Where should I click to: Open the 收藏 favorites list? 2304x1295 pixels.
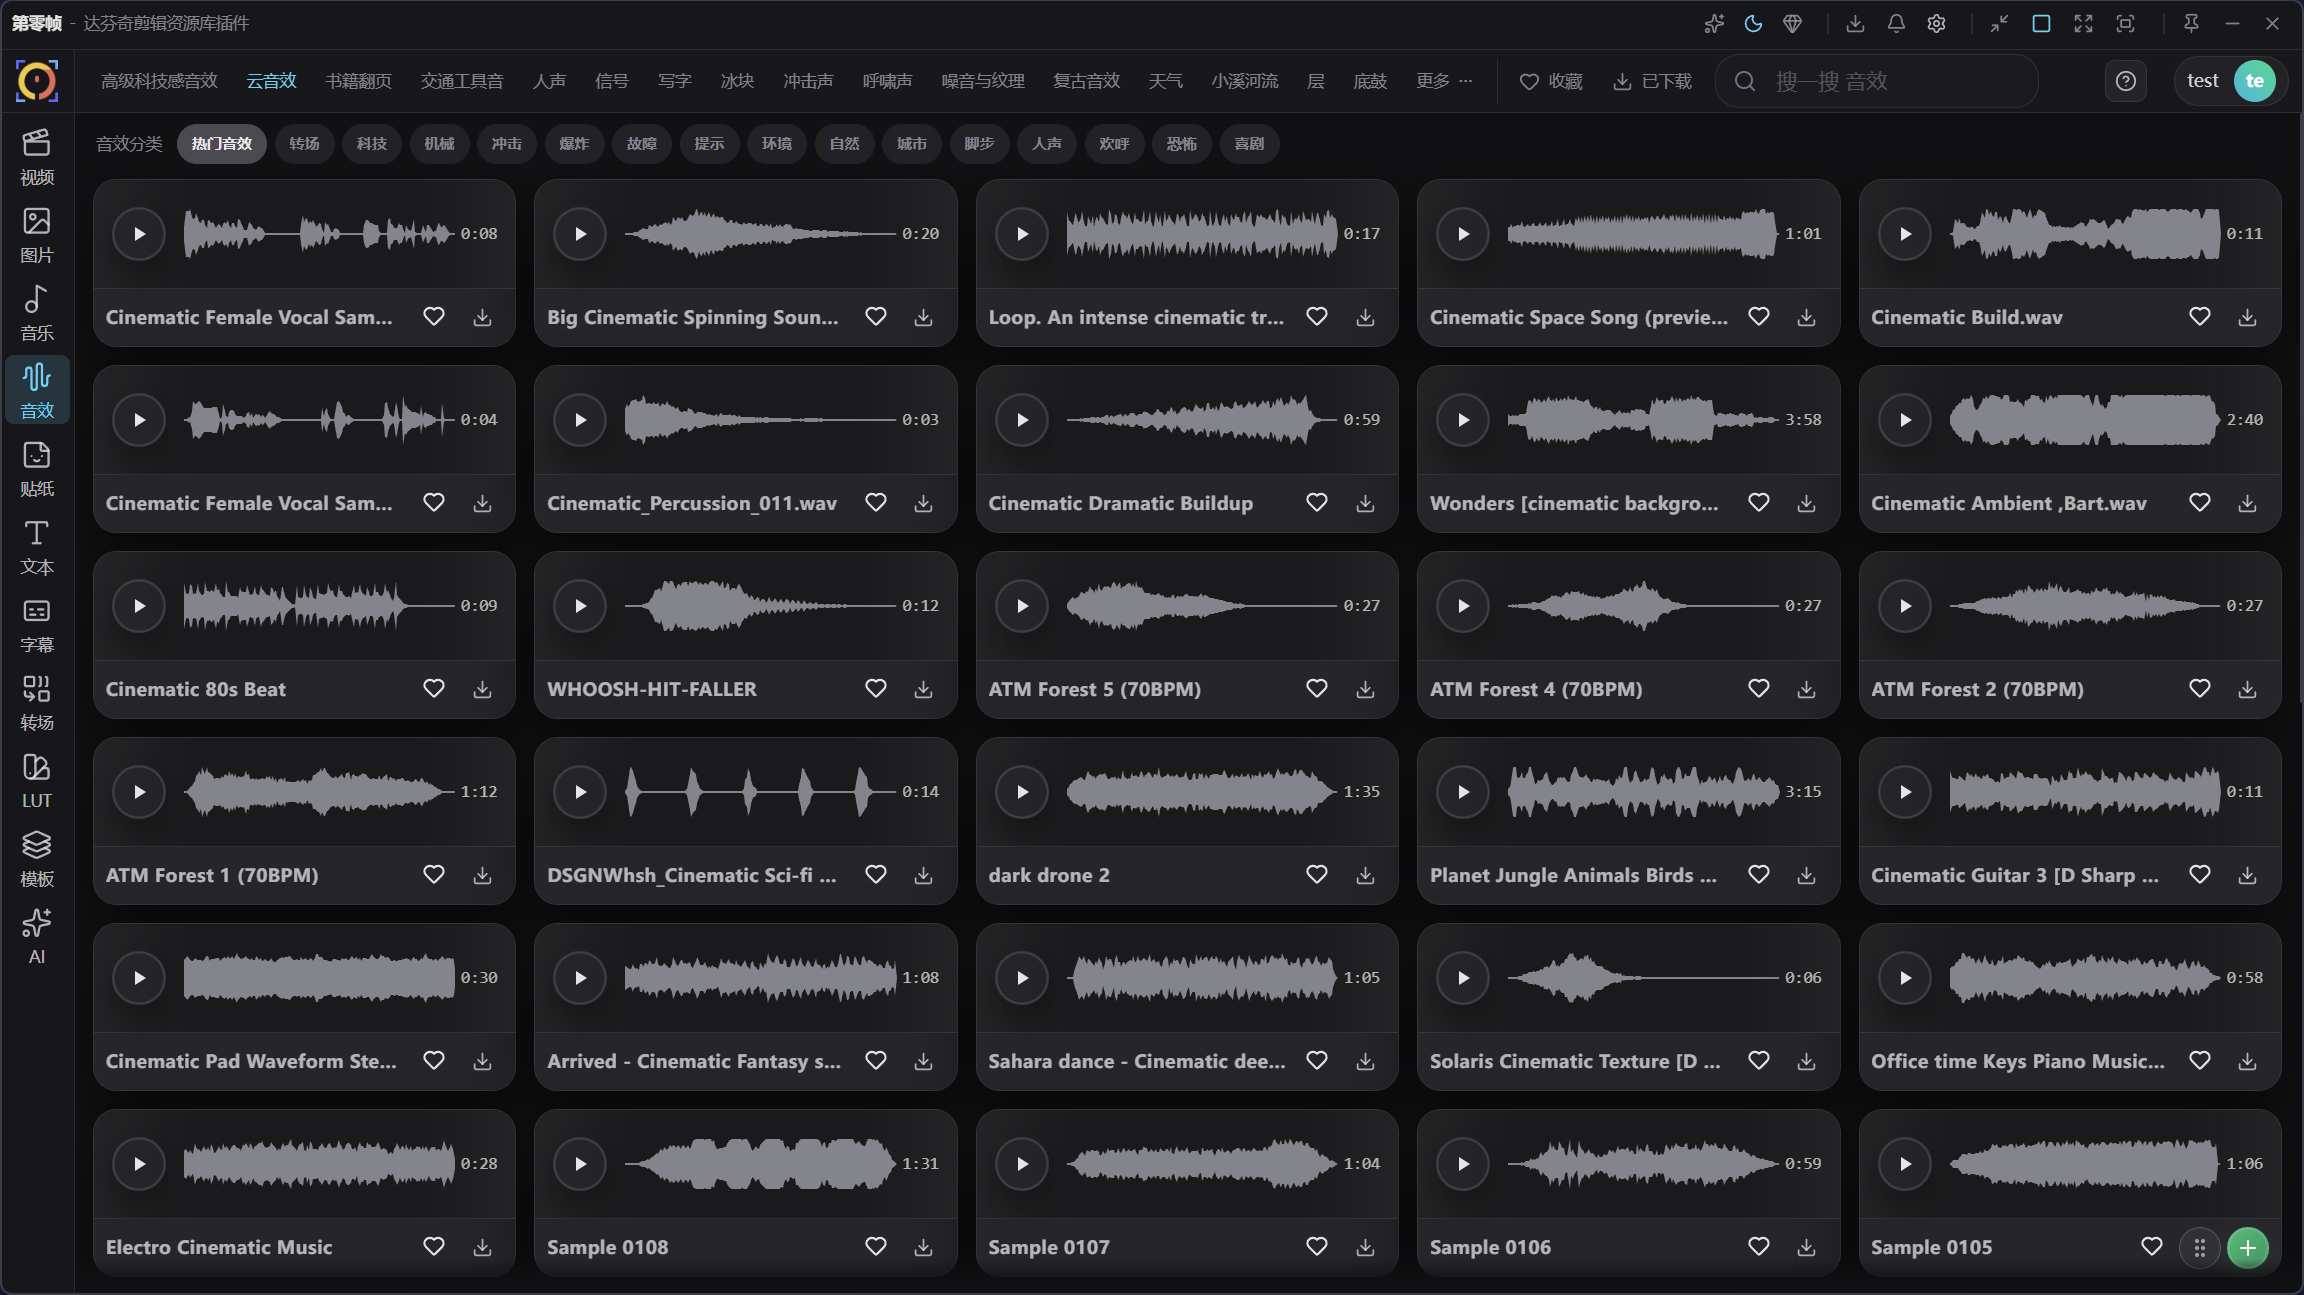[1551, 81]
